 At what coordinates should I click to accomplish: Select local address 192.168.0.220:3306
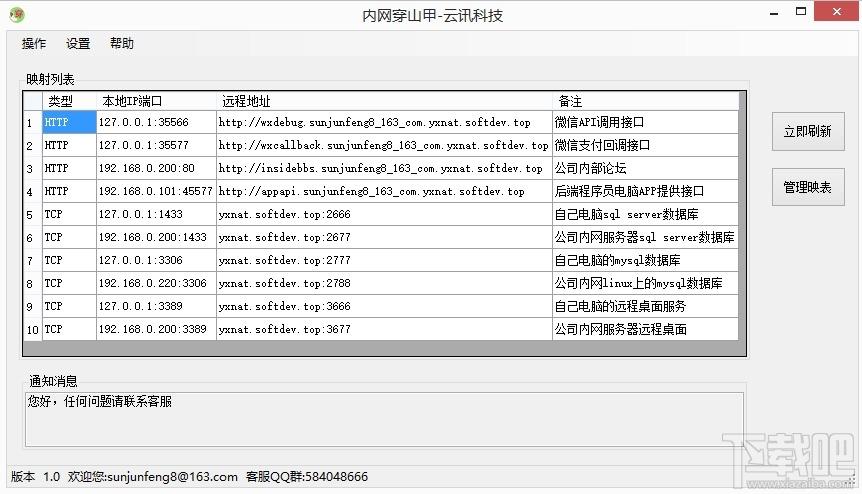click(157, 284)
